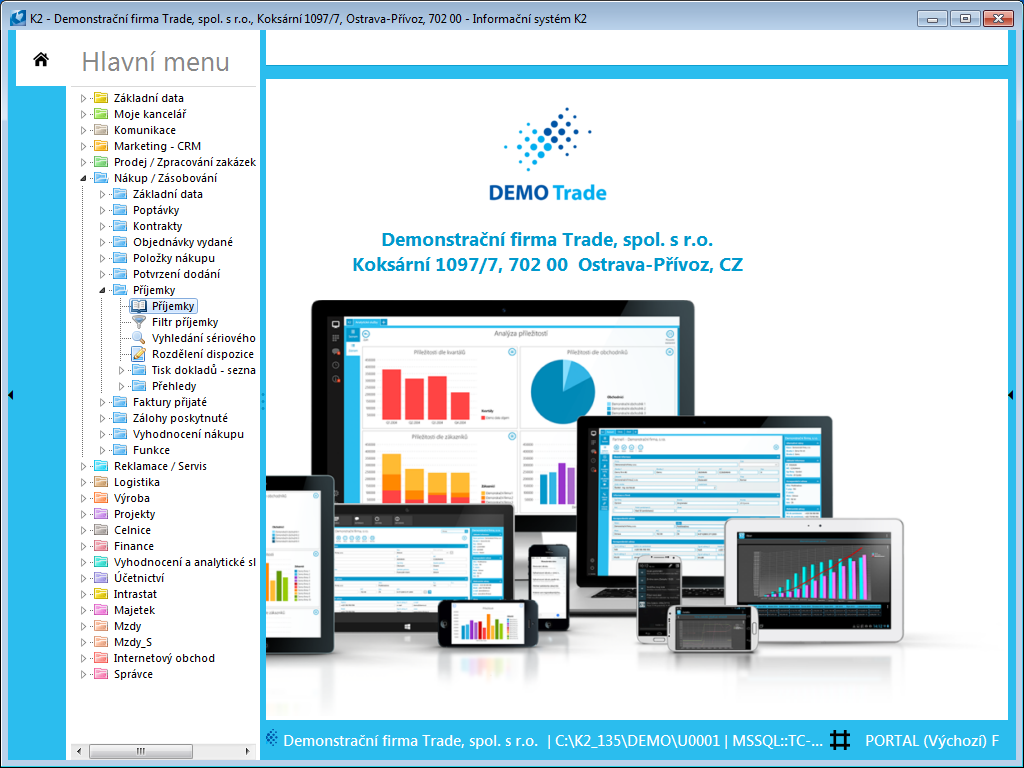
Task: Click the Správce folder icon
Action: click(101, 674)
